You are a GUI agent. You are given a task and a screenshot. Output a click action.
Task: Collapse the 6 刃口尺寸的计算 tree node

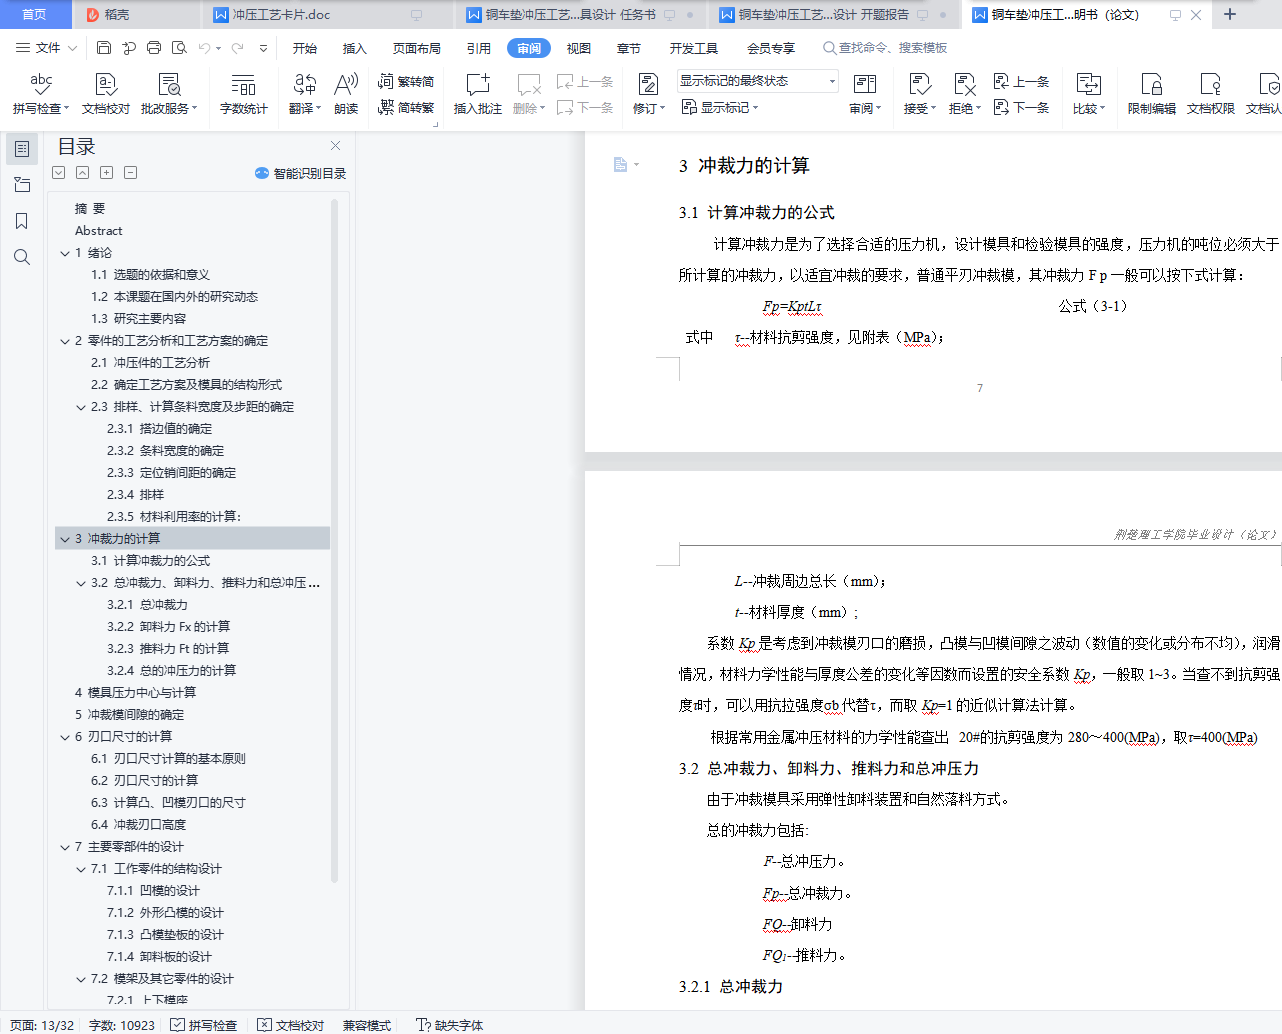point(65,737)
